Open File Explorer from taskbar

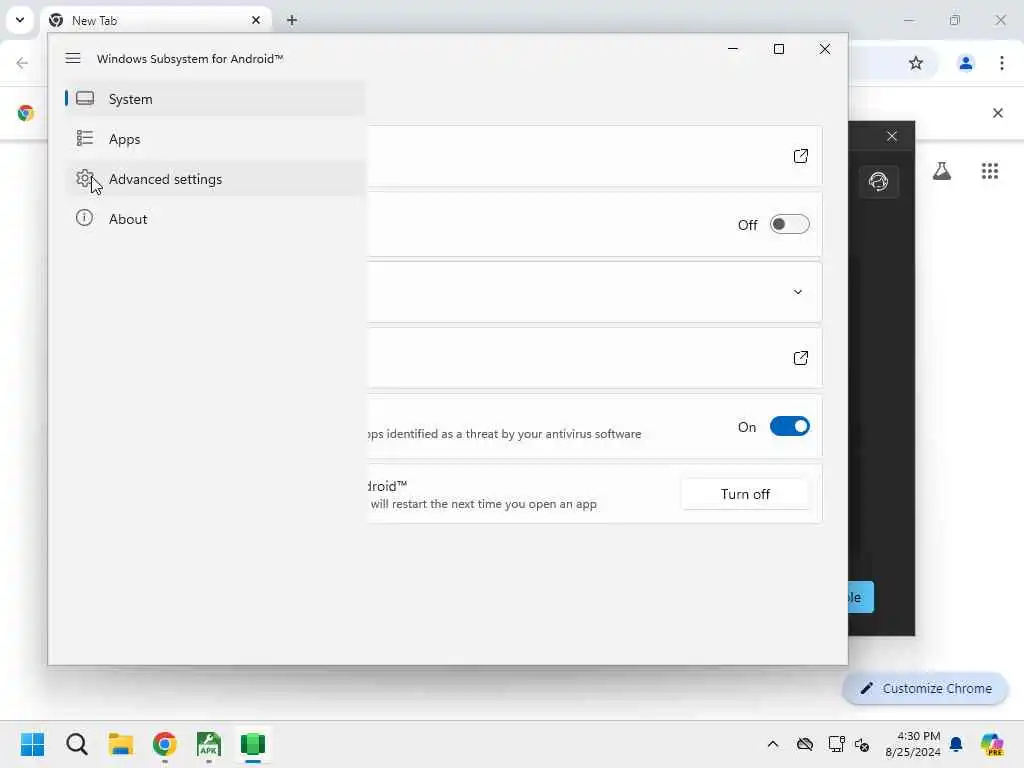(121, 744)
